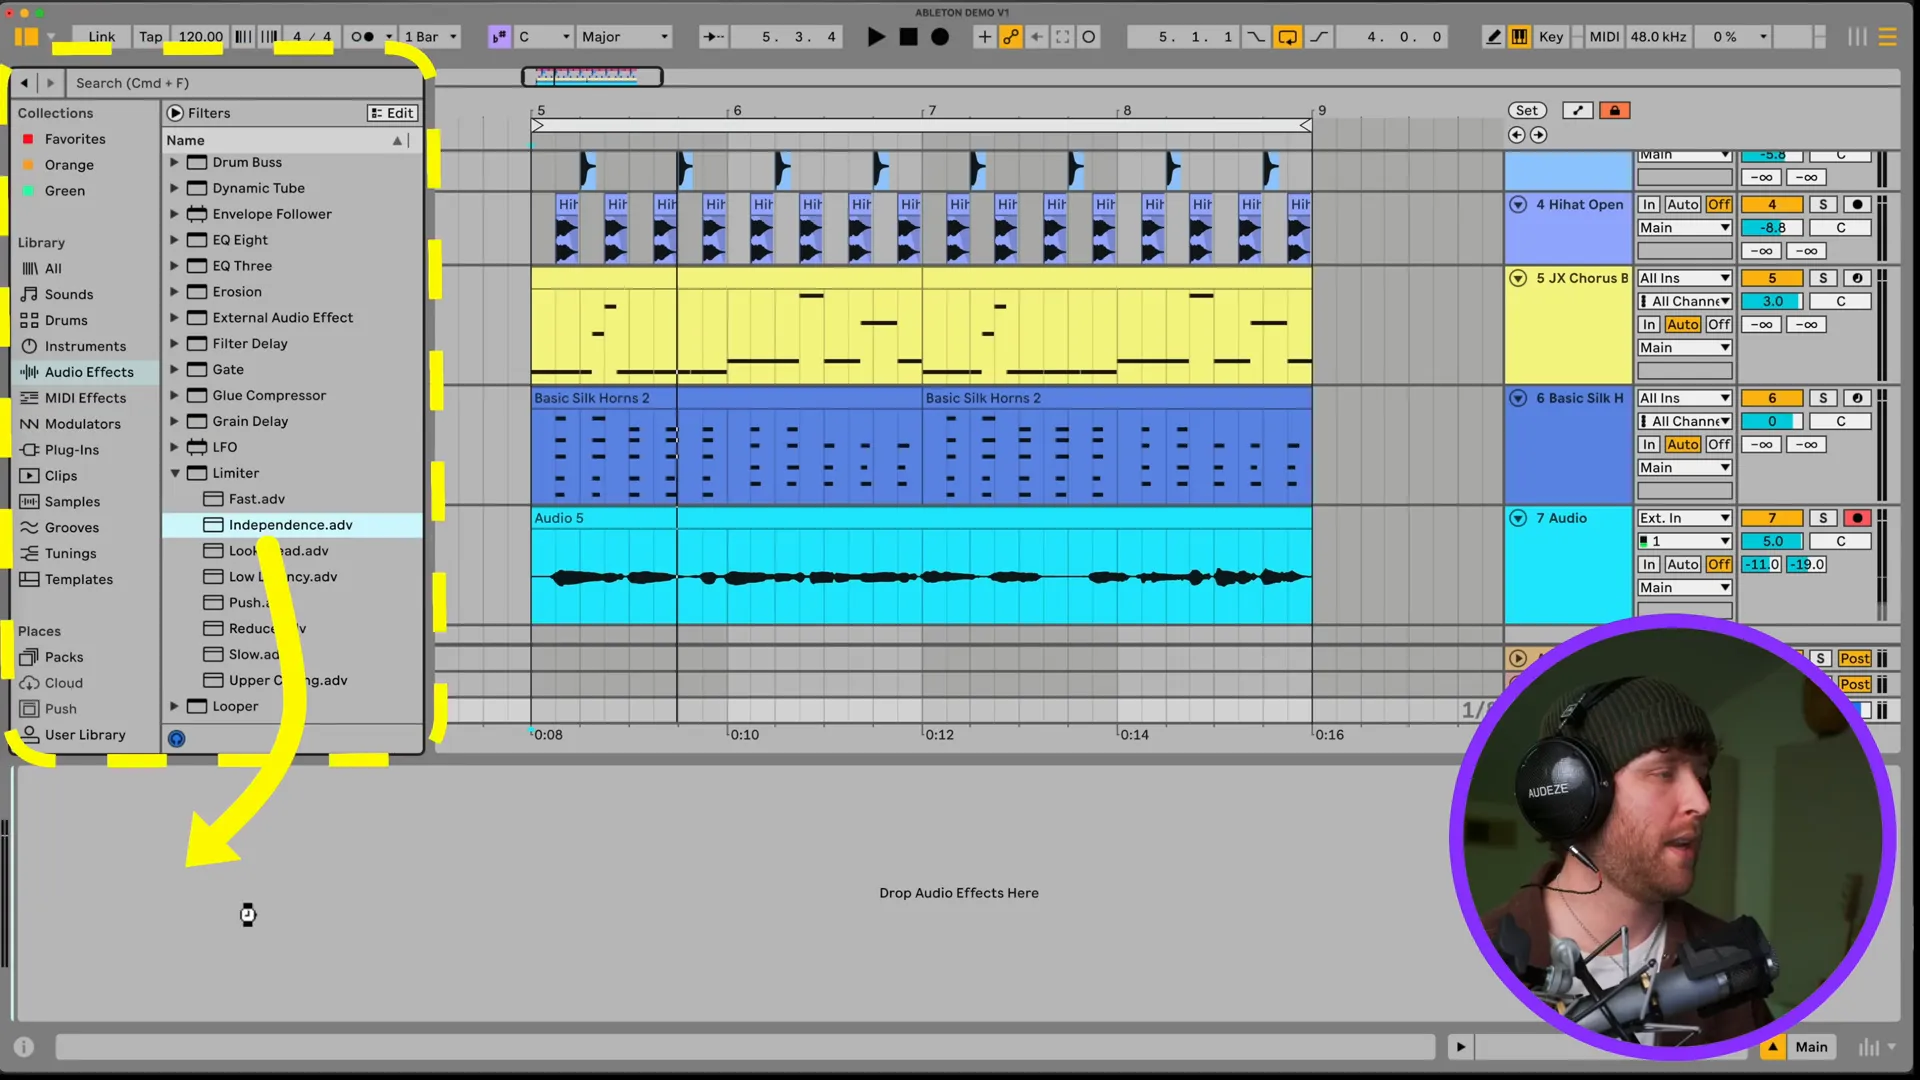
Task: Open Sounds library category
Action: (69, 294)
